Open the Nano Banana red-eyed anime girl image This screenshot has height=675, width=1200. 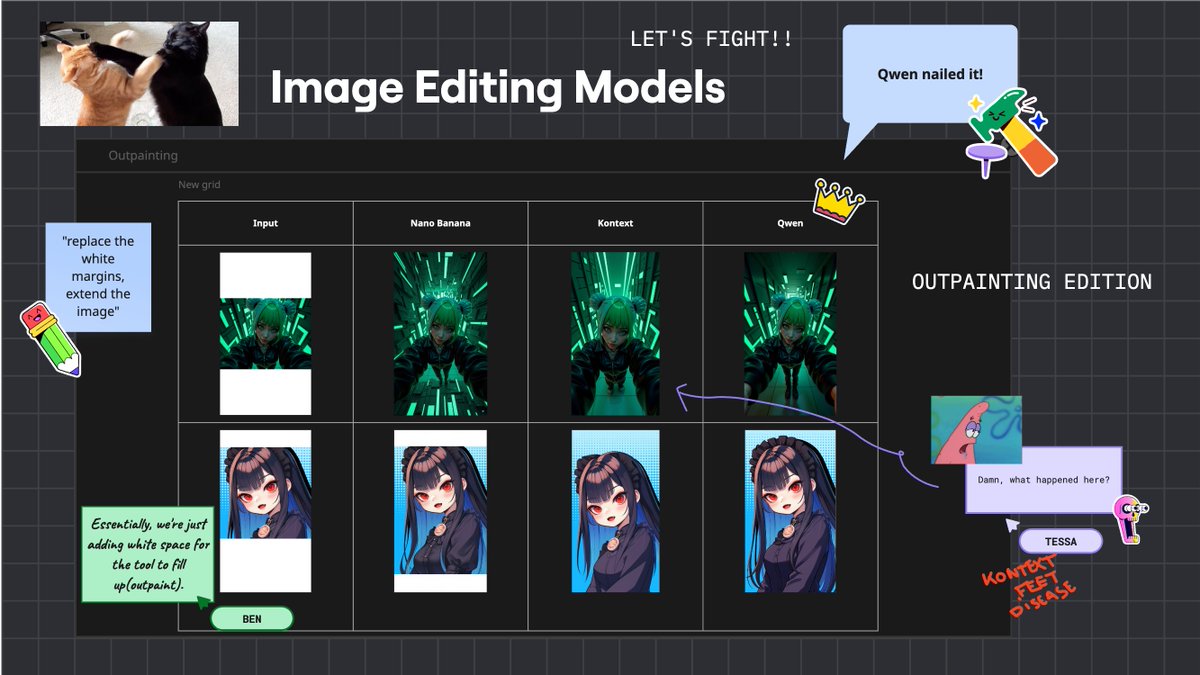pyautogui.click(x=440, y=511)
